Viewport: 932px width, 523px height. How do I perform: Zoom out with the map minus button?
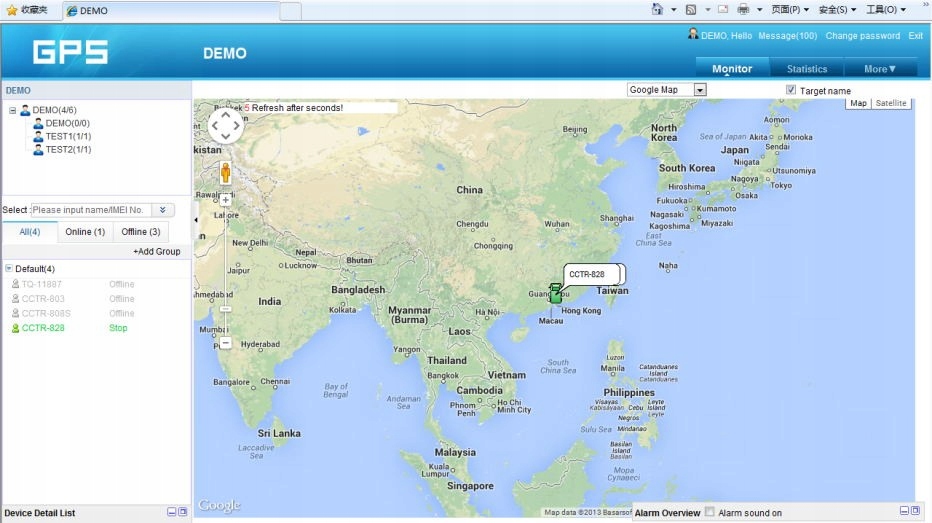point(225,343)
